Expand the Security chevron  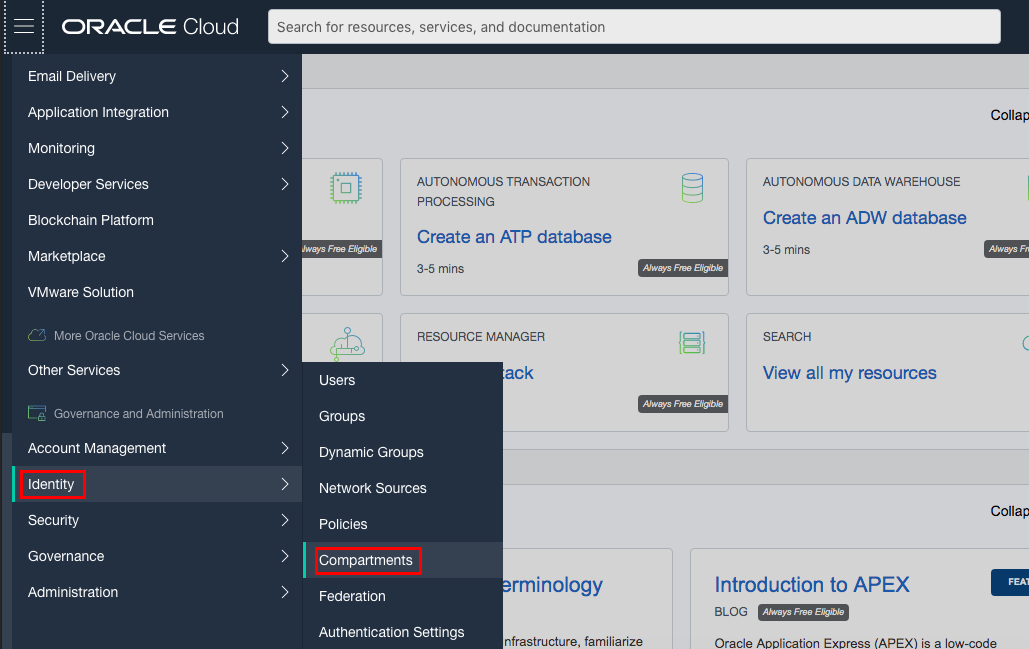[x=285, y=520]
